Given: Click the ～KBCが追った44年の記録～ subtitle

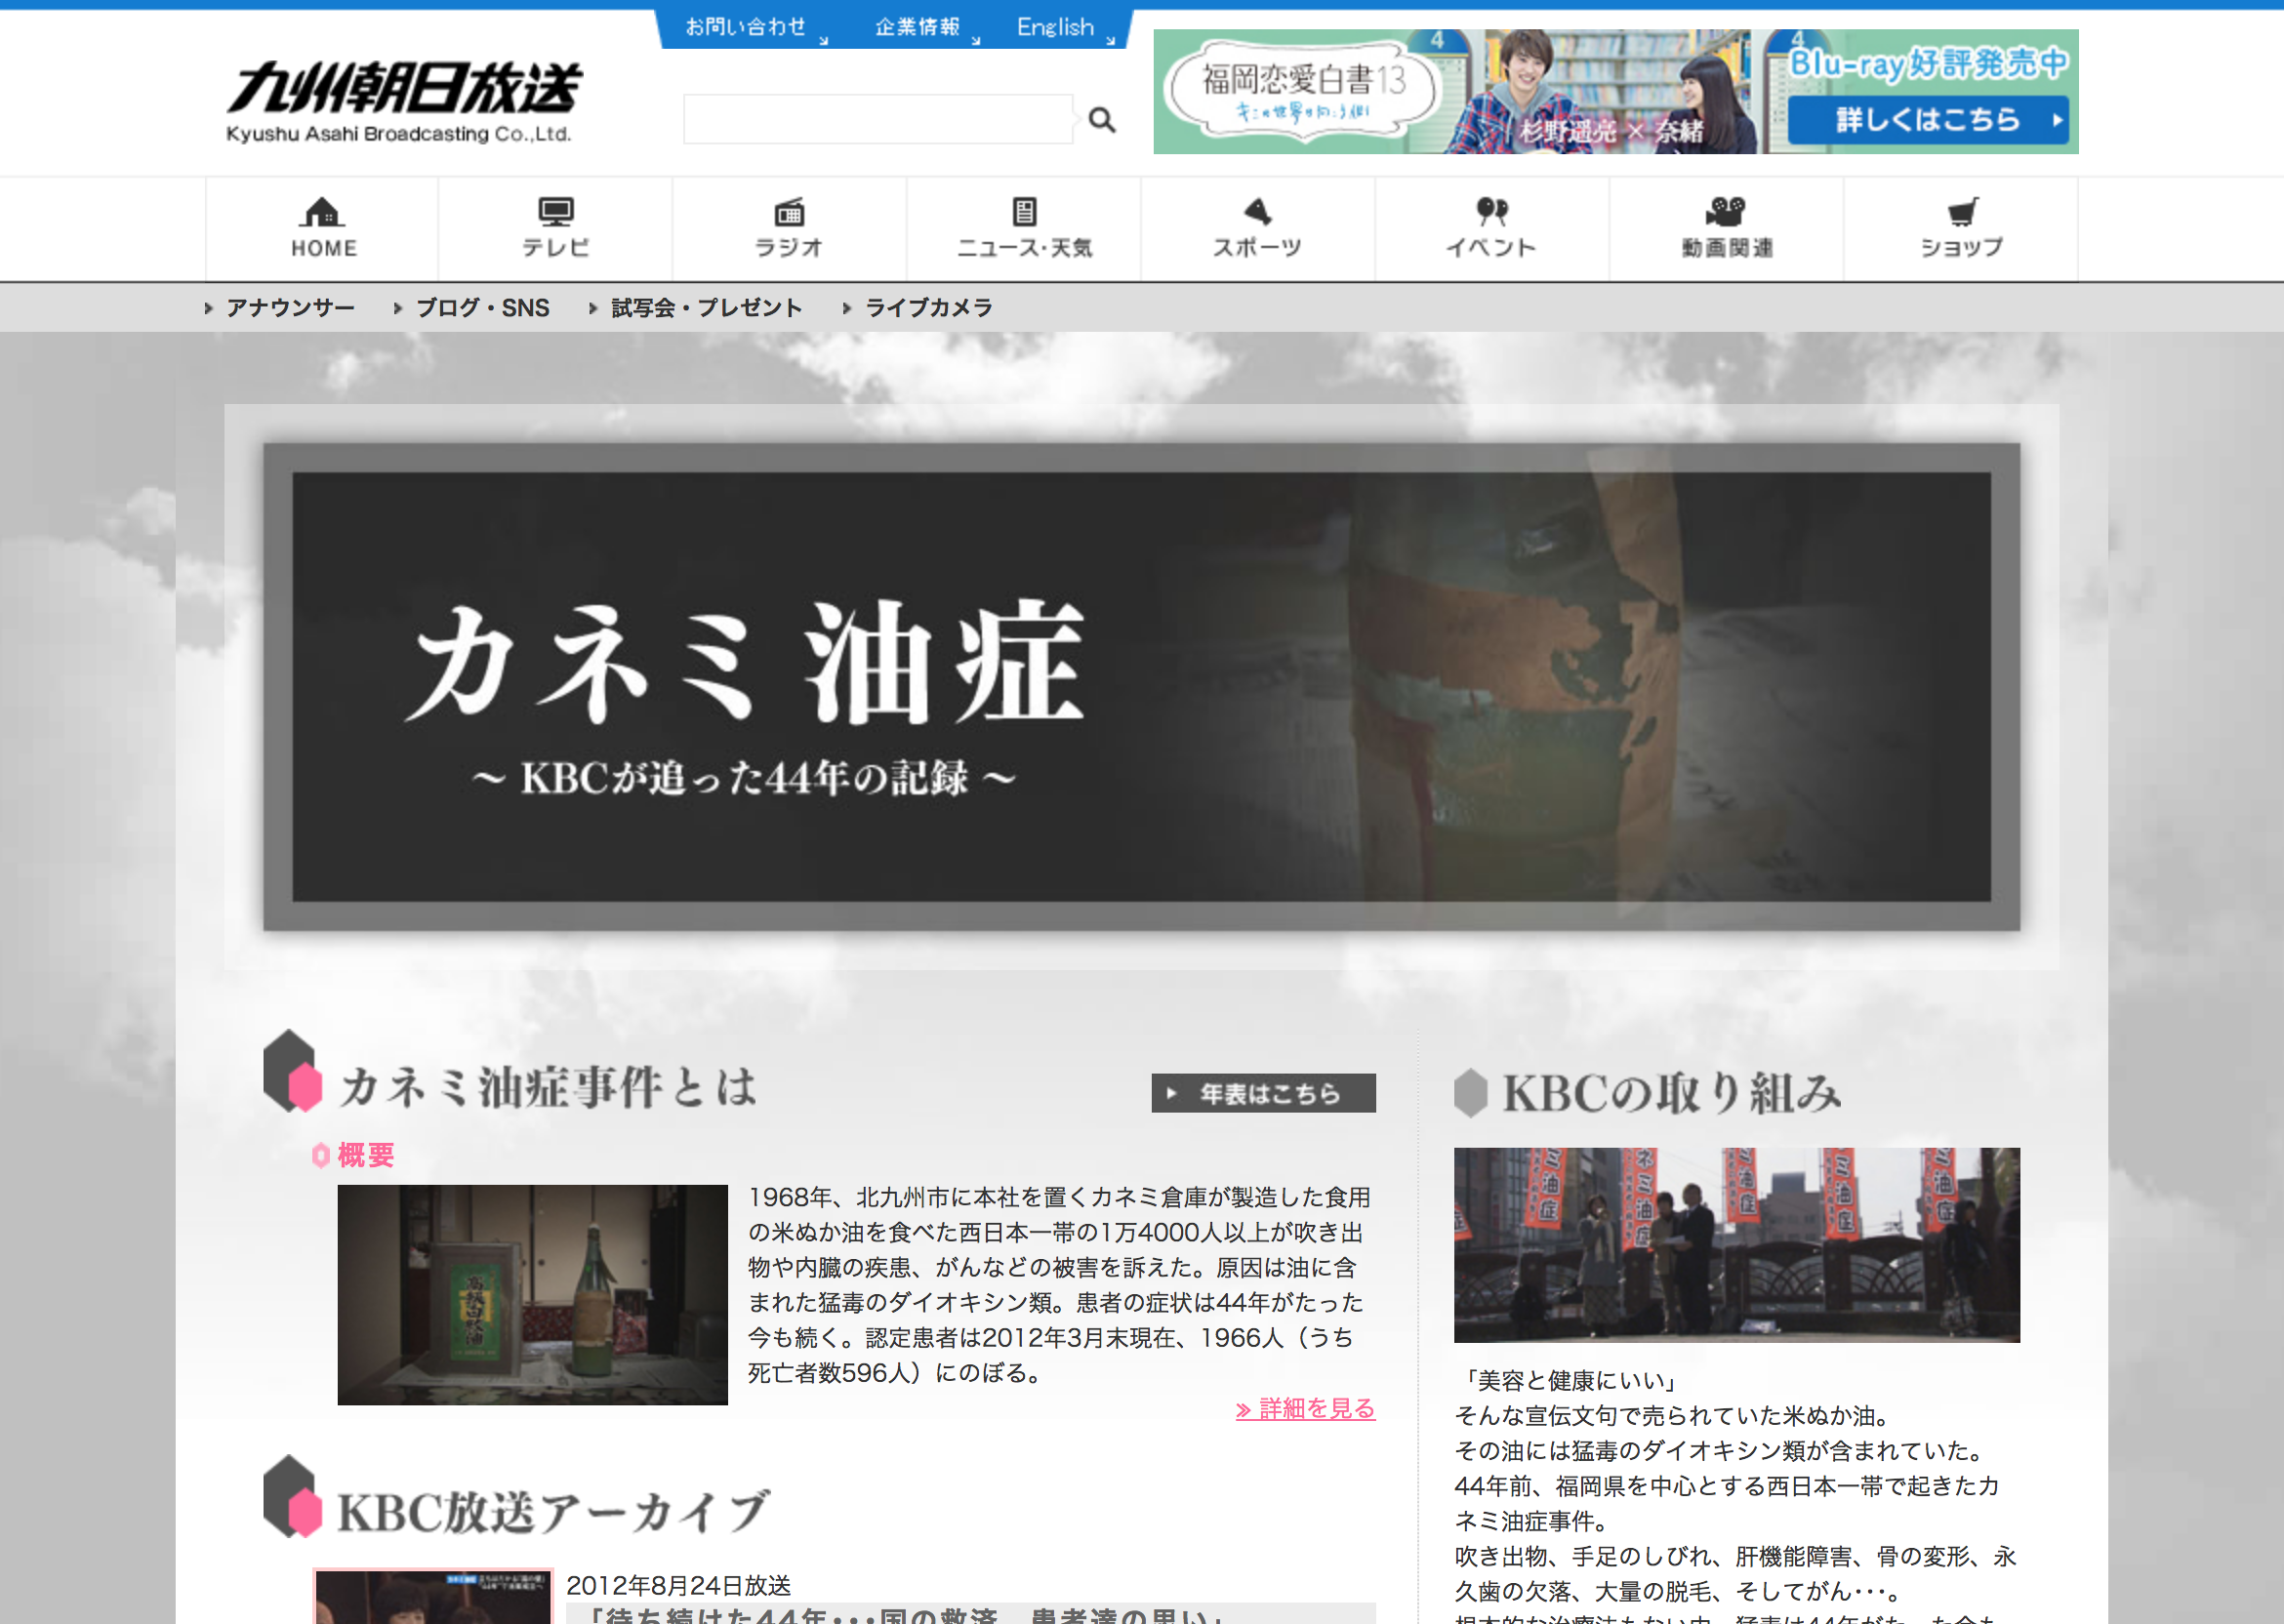Looking at the screenshot, I should click(744, 778).
